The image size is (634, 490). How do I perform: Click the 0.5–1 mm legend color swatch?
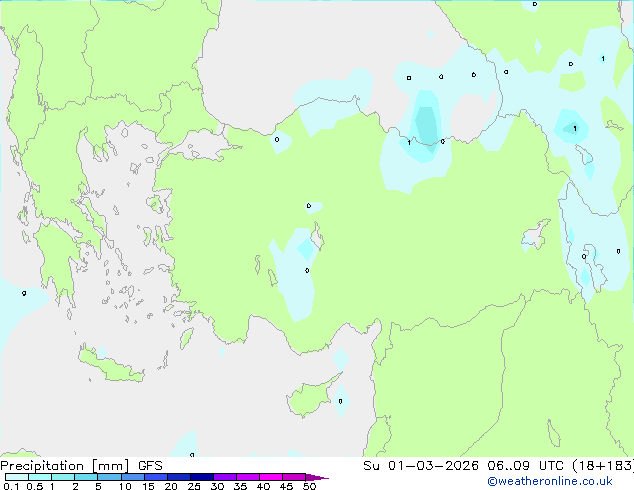(40, 477)
